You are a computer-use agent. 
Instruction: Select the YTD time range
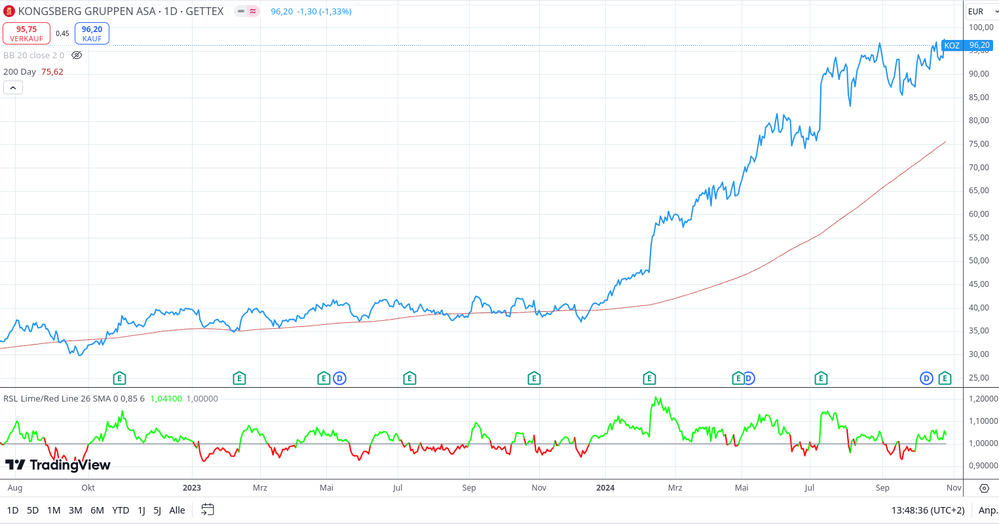120,510
